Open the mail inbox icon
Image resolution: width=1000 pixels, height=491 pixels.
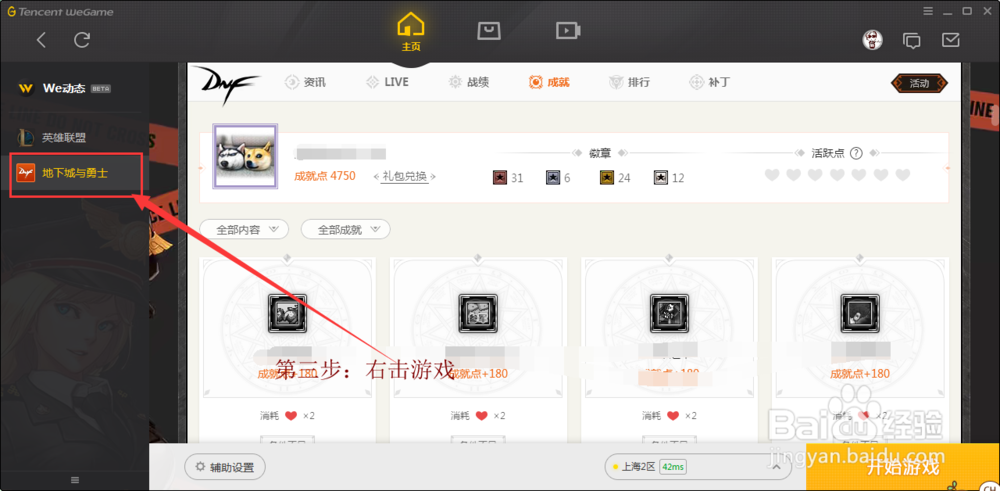tap(951, 40)
